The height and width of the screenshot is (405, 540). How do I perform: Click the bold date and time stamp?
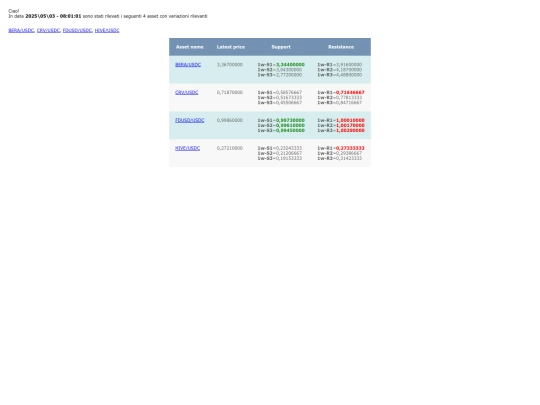[53, 16]
